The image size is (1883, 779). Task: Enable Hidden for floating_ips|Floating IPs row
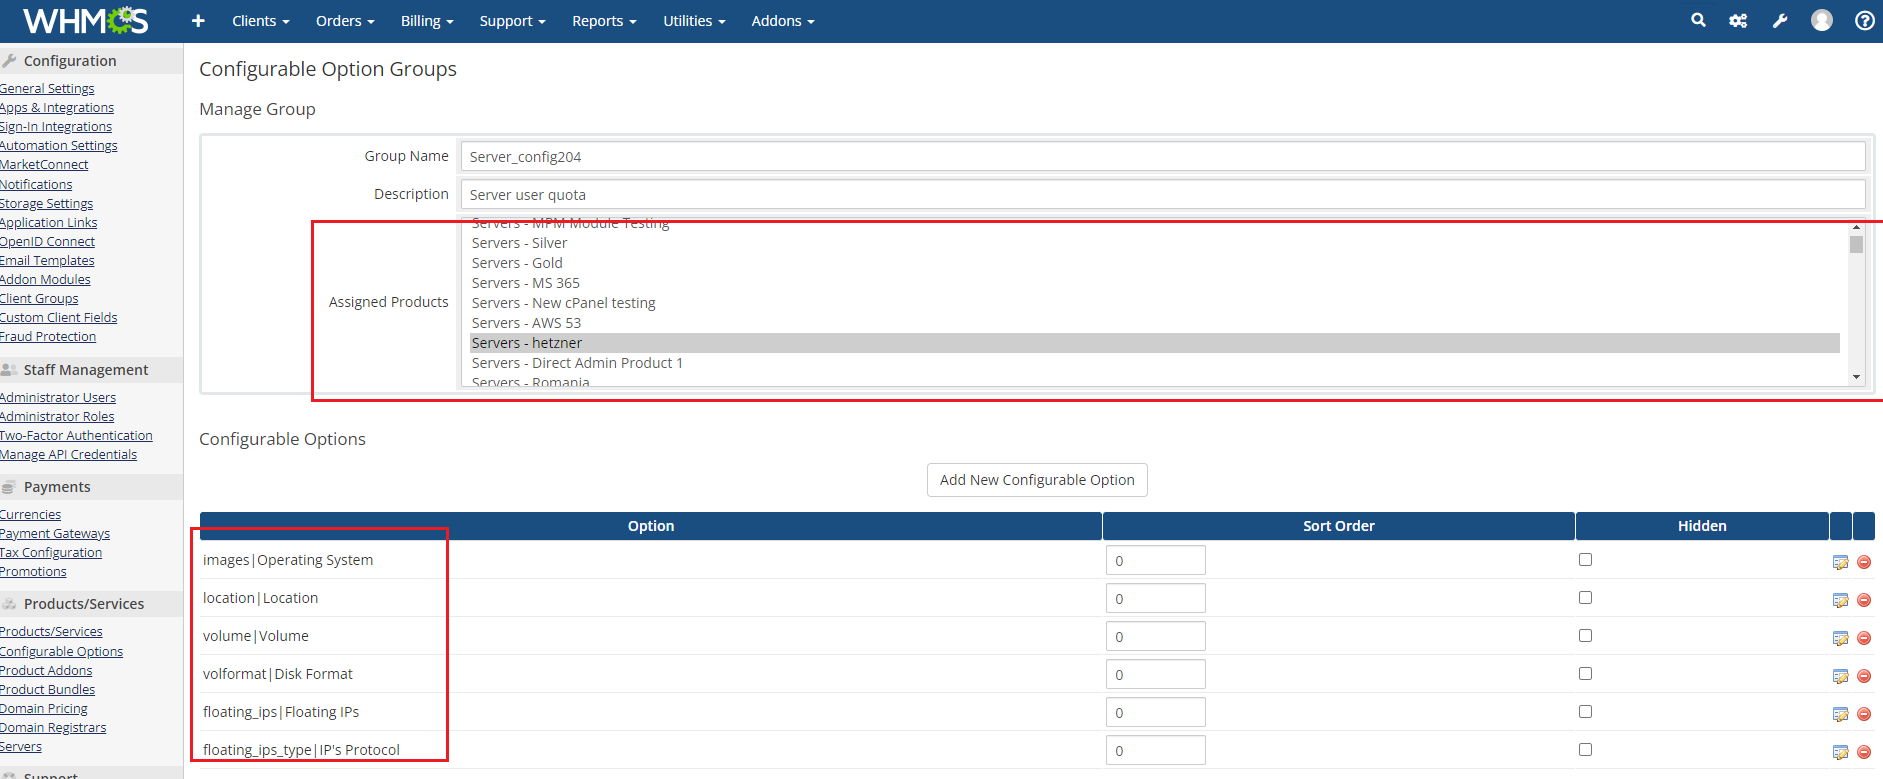click(1585, 712)
